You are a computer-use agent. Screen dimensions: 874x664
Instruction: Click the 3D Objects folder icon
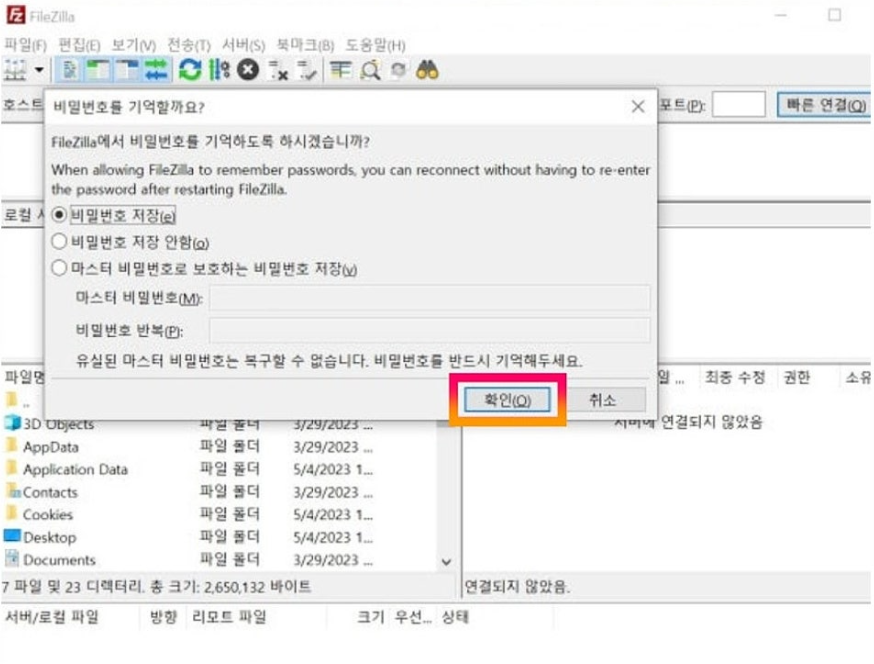[x=12, y=423]
